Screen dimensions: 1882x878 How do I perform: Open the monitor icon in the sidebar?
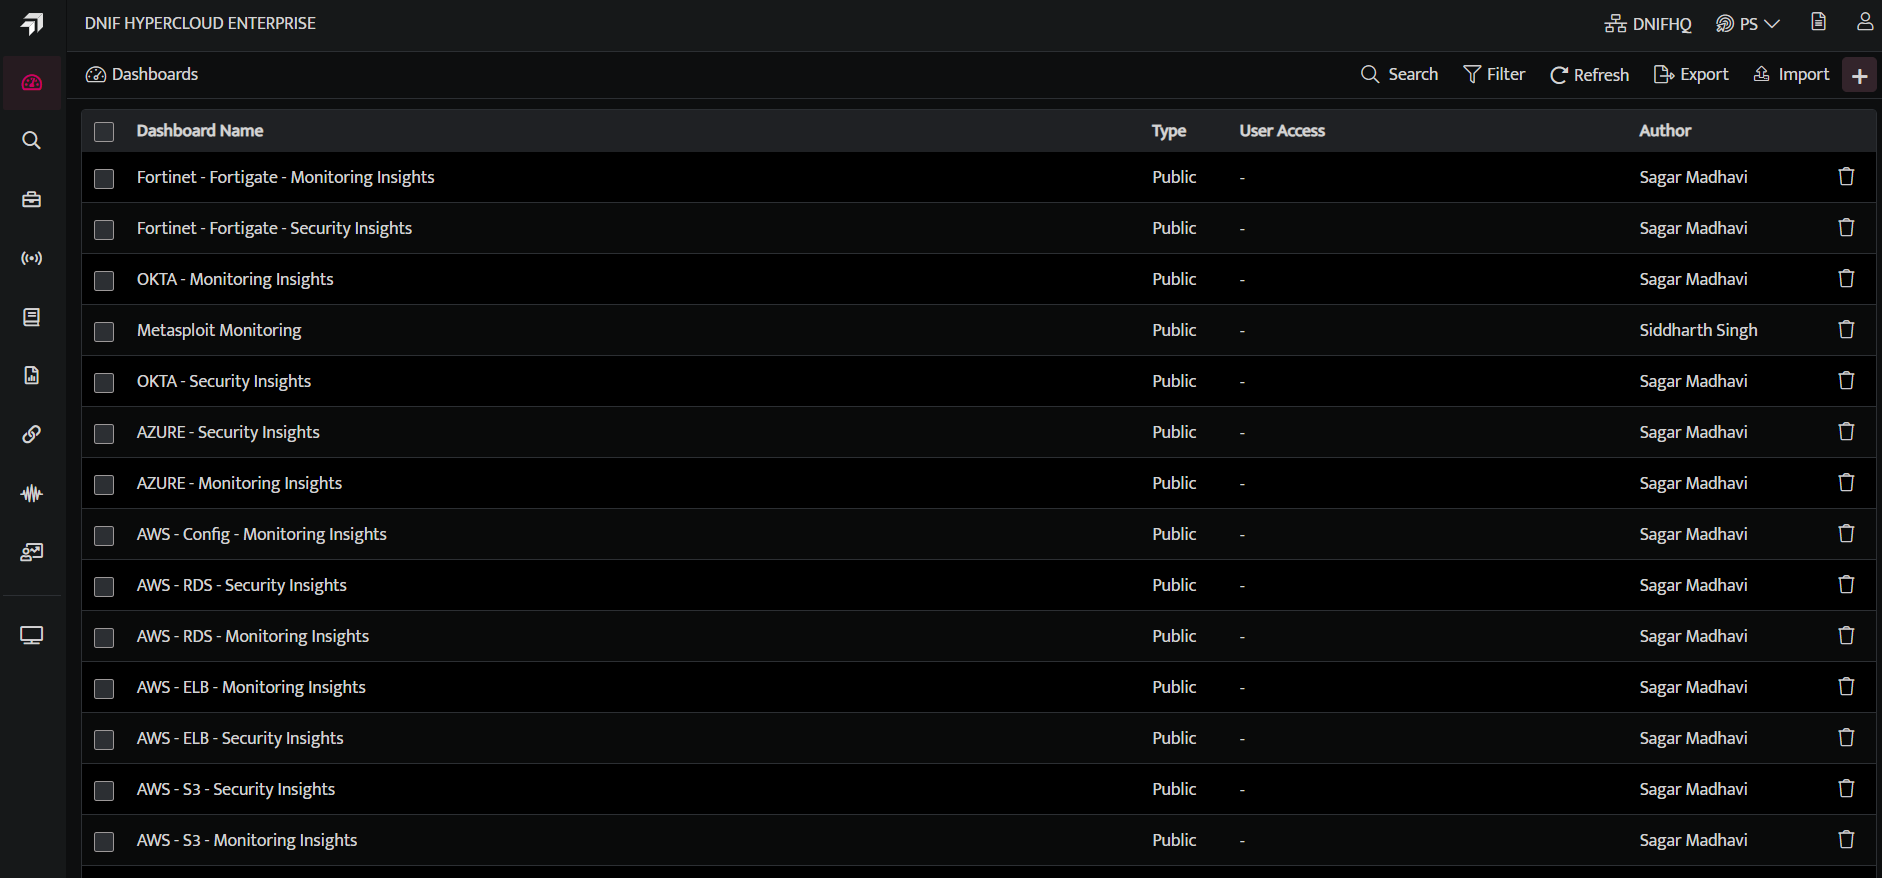pyautogui.click(x=32, y=636)
